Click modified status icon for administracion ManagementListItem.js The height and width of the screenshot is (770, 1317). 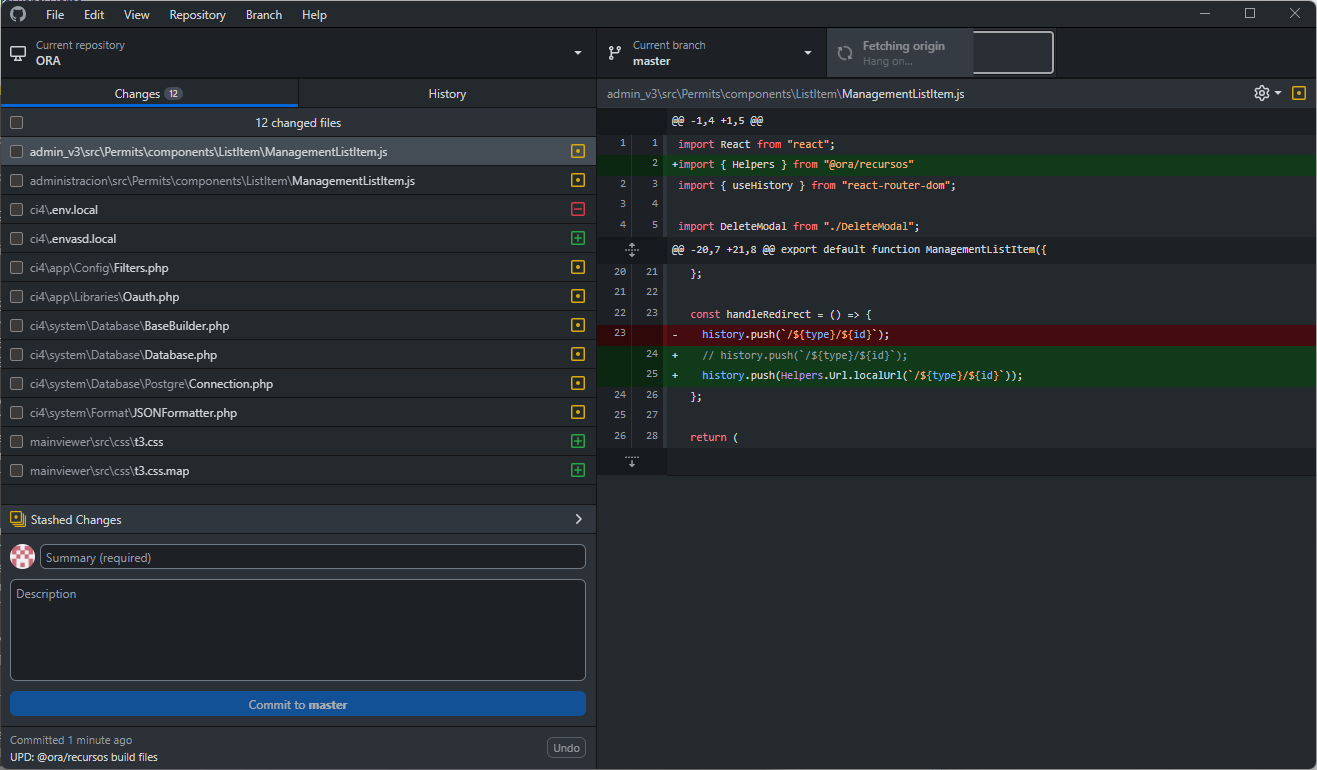[578, 181]
